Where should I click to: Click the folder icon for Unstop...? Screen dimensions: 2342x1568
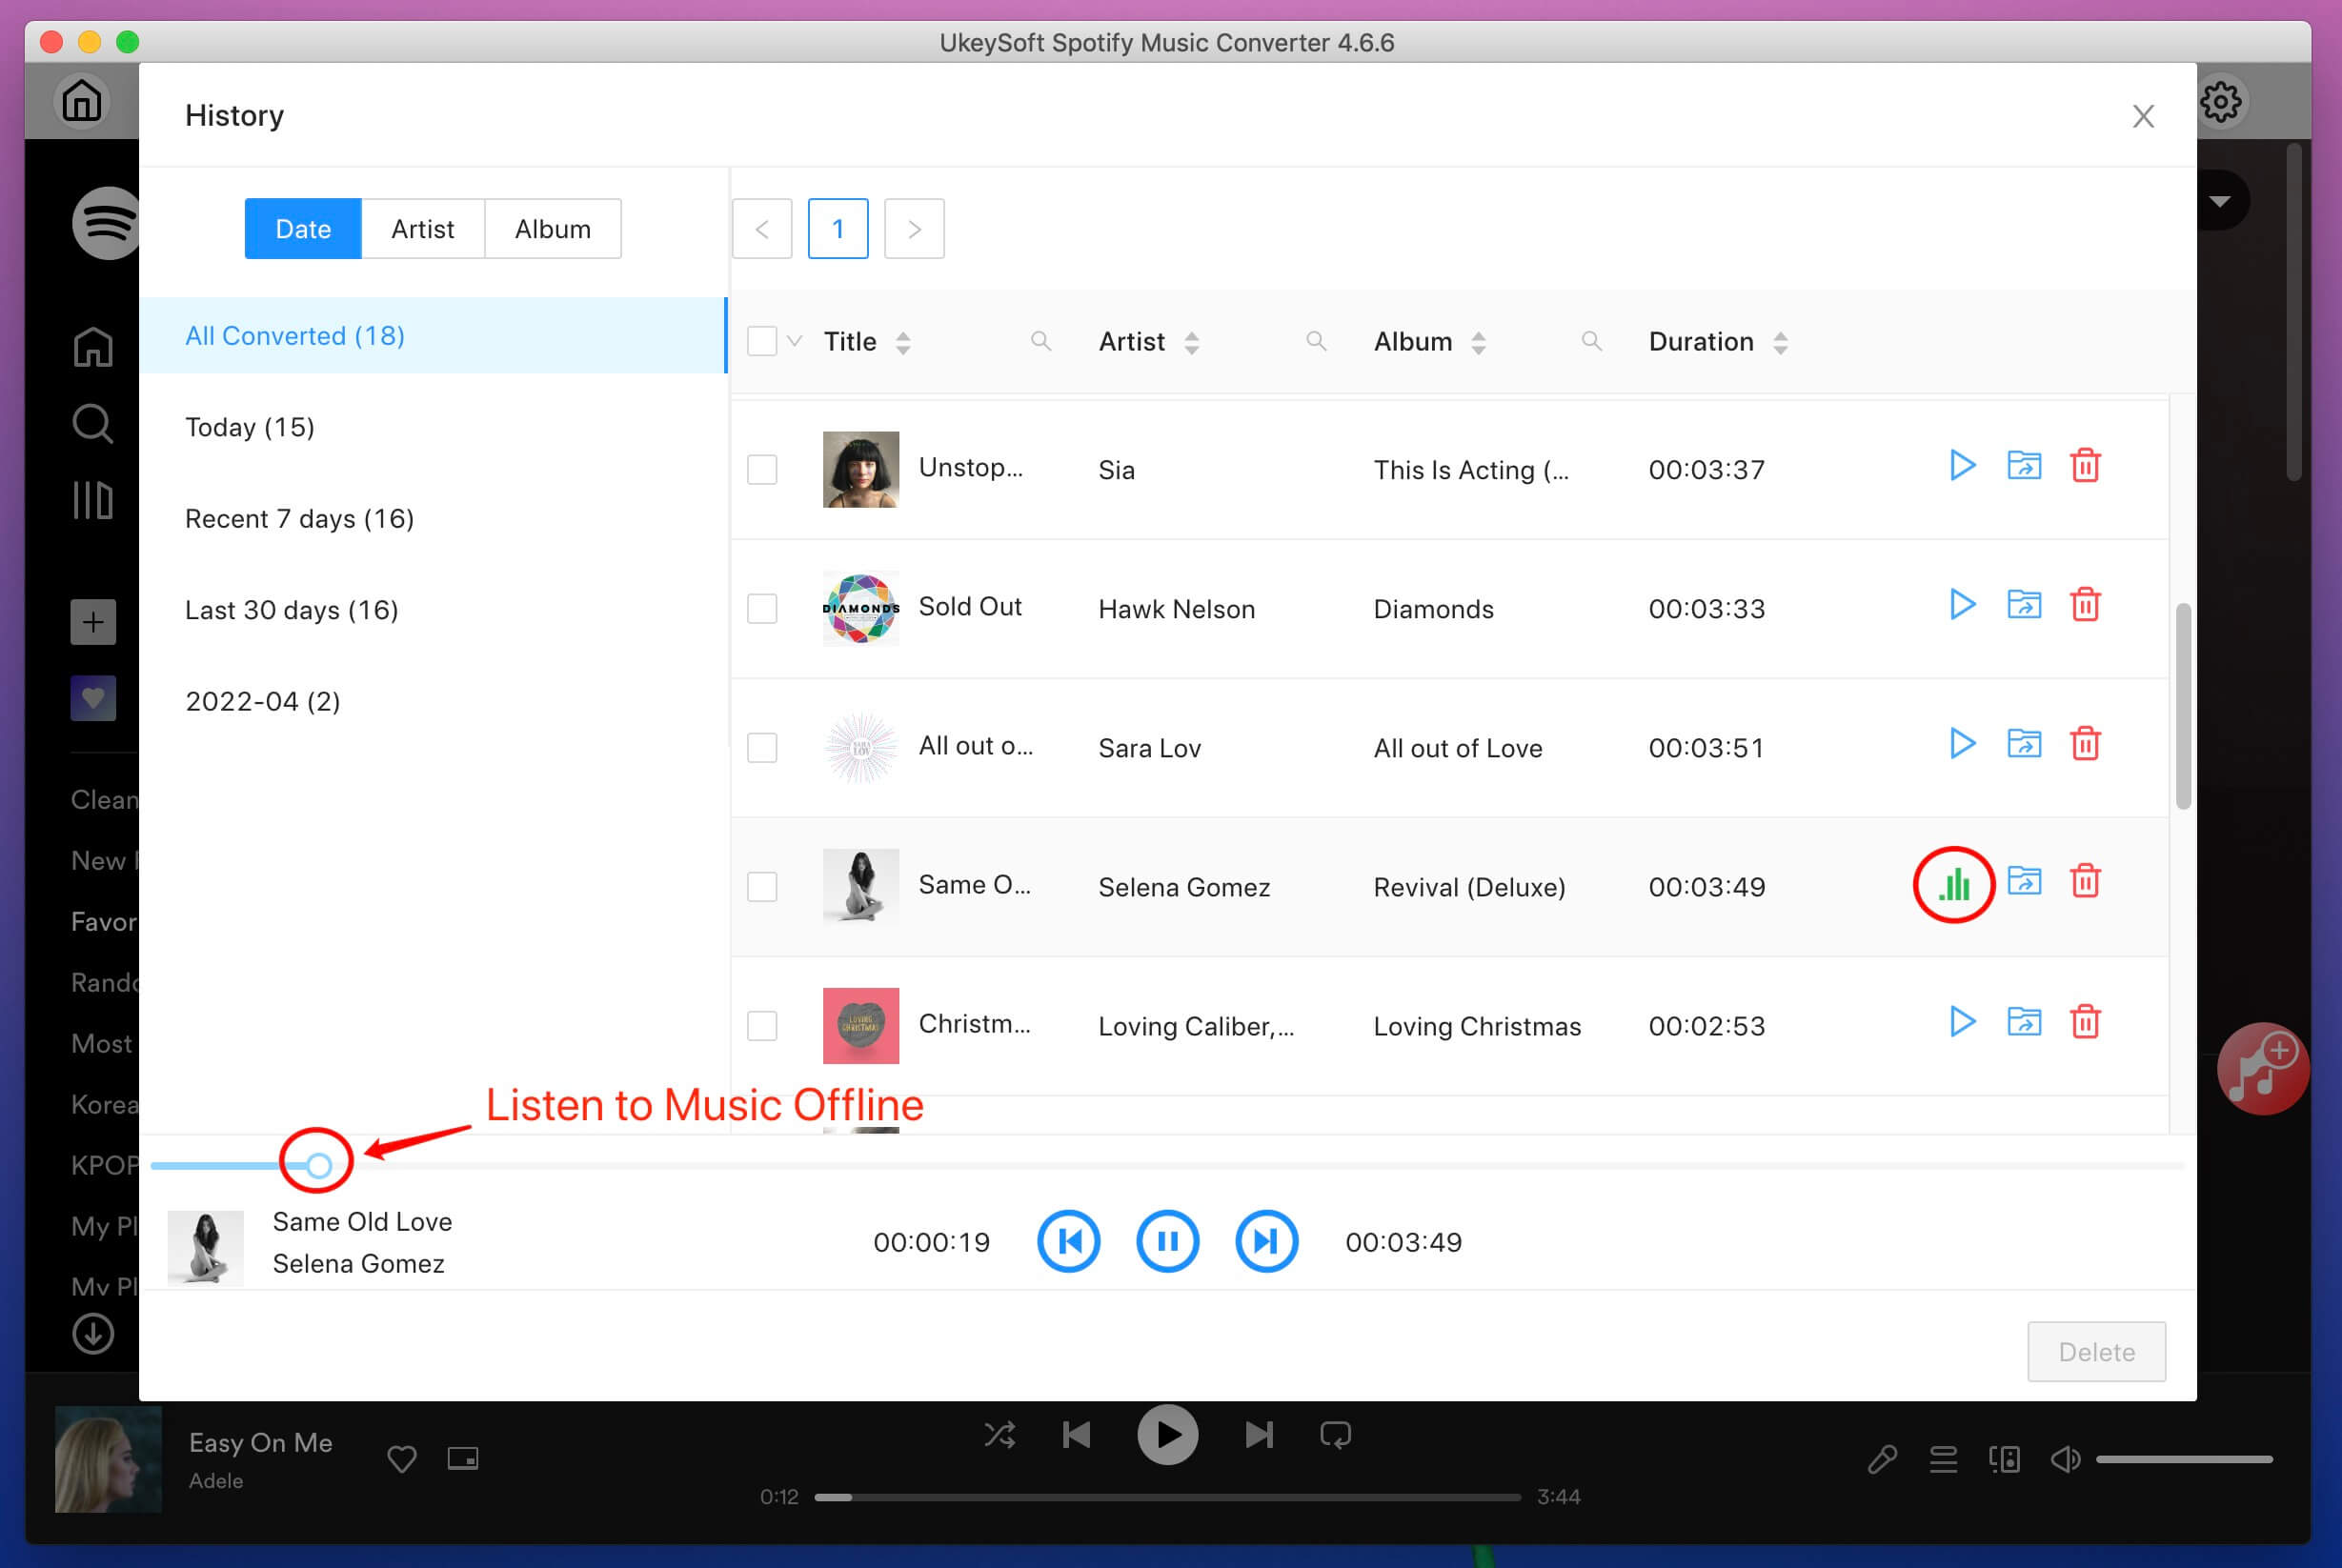pos(2024,466)
